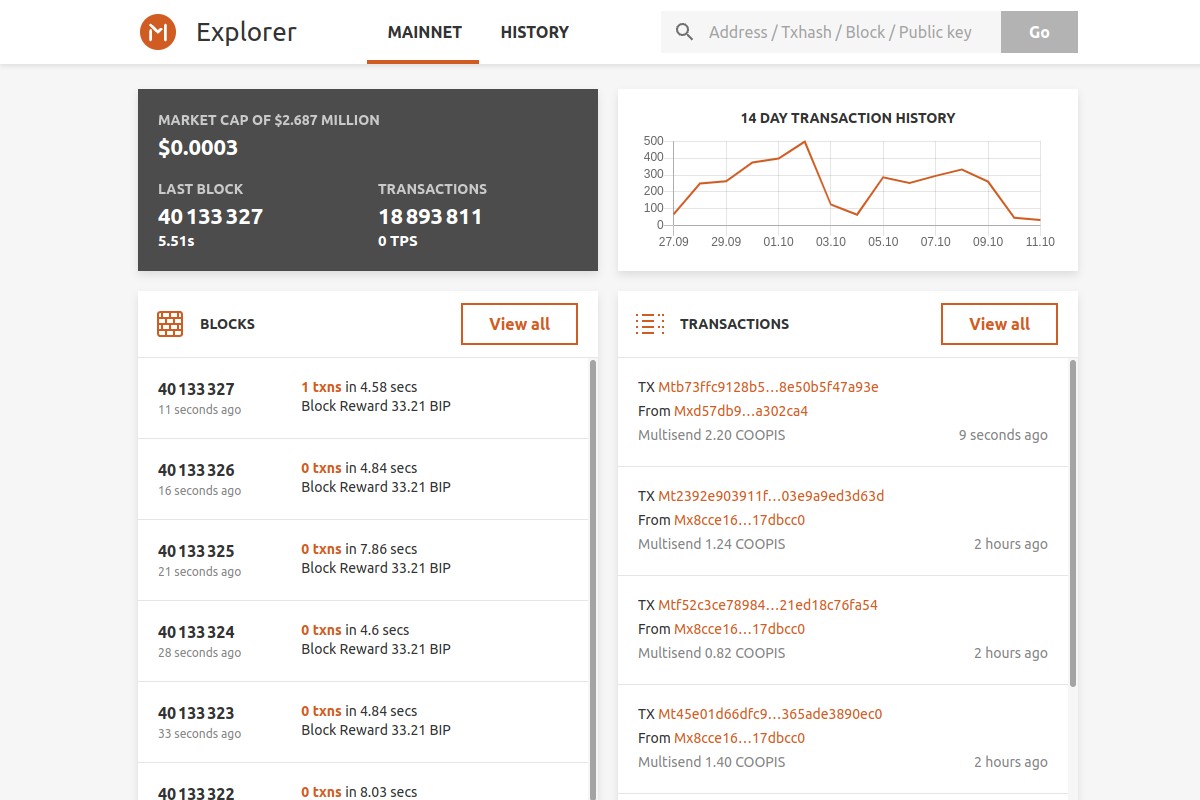The height and width of the screenshot is (800, 1200).
Task: Click the '0 TPS' value
Action: pos(398,241)
